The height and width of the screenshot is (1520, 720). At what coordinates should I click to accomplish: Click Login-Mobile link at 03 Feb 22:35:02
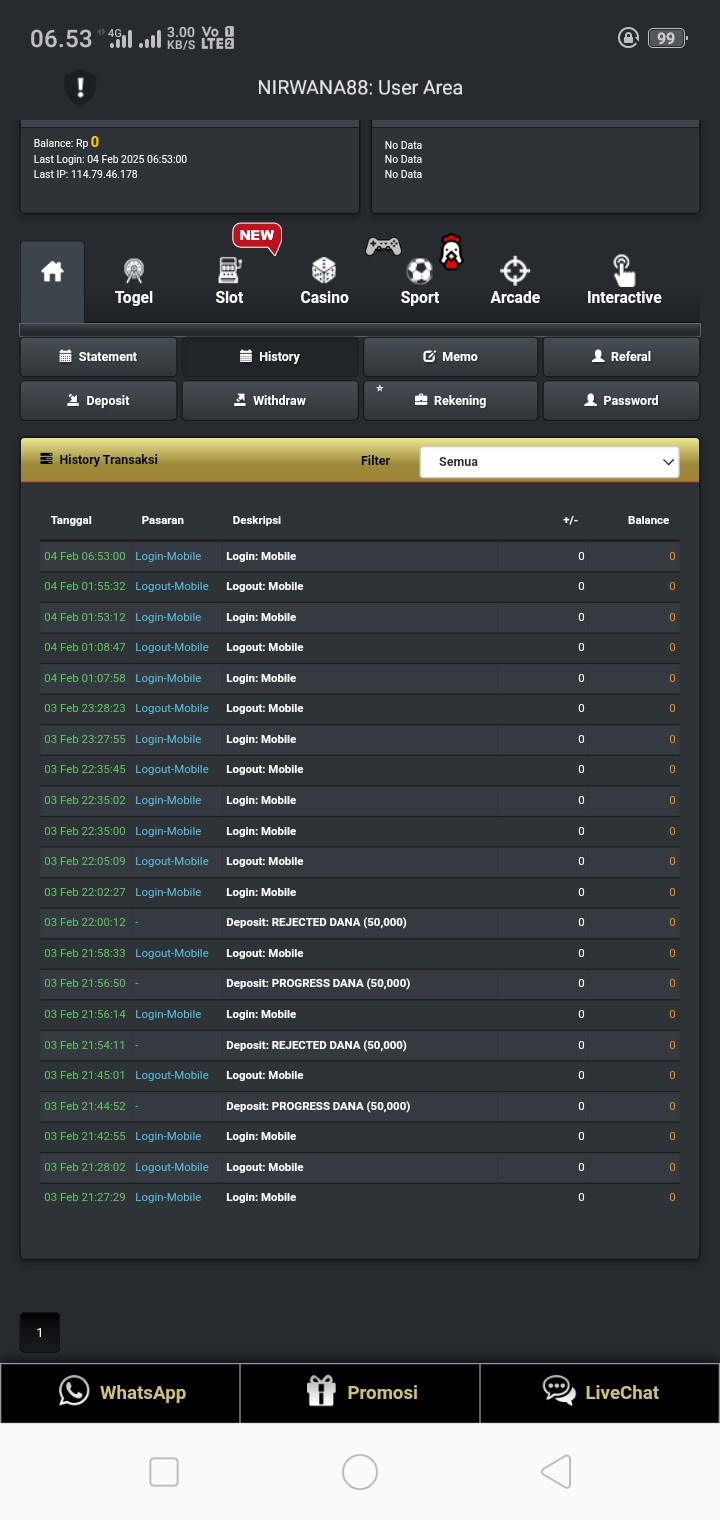click(x=168, y=800)
